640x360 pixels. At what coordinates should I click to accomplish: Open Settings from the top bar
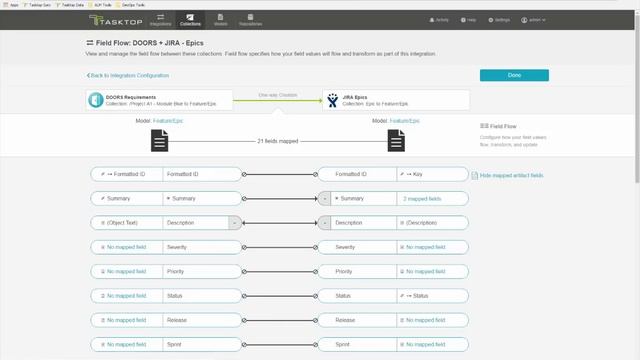(x=499, y=20)
